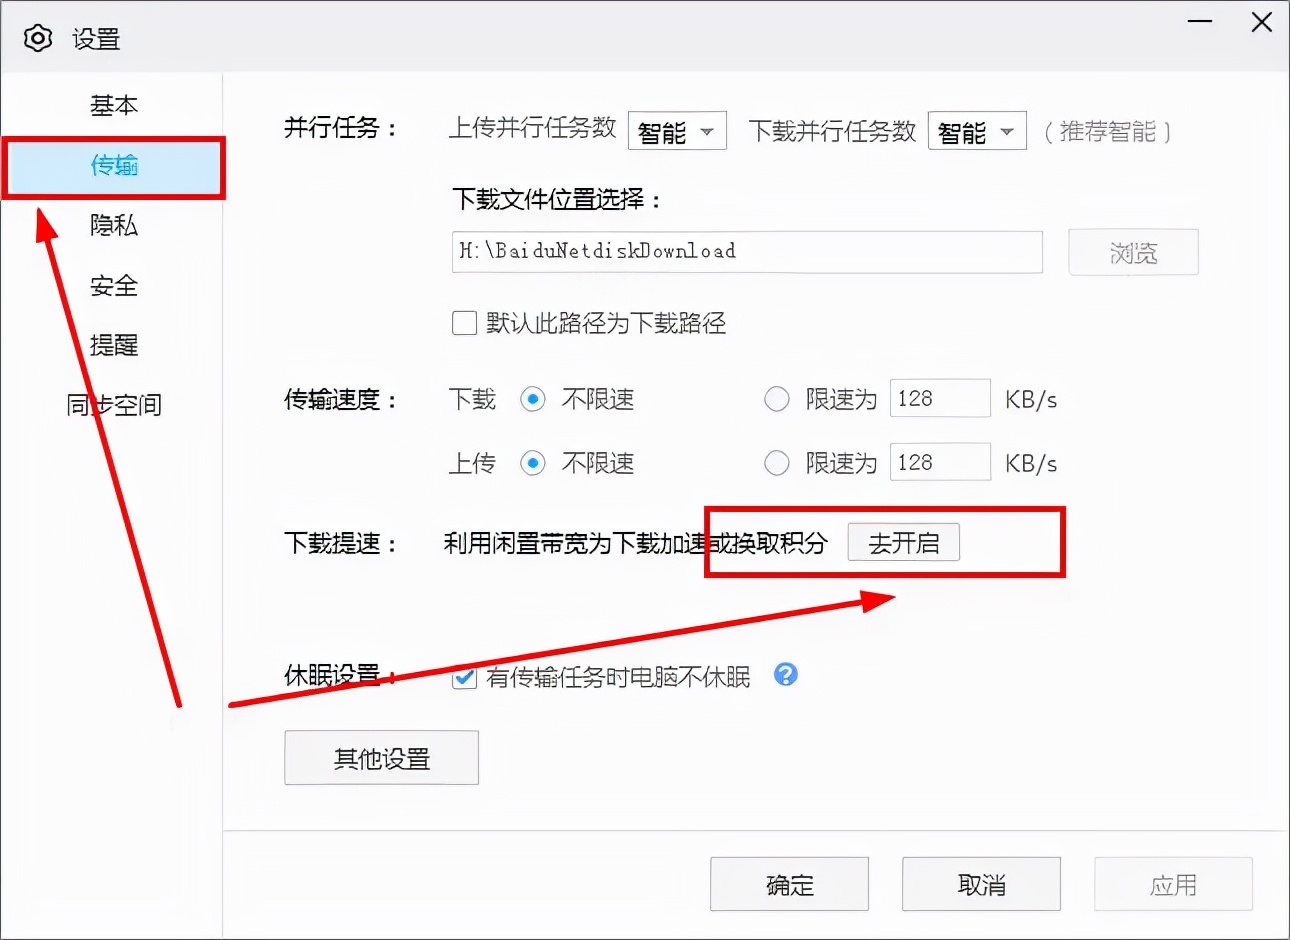Select 限速为 radio for download speed
The image size is (1290, 940).
(x=777, y=399)
